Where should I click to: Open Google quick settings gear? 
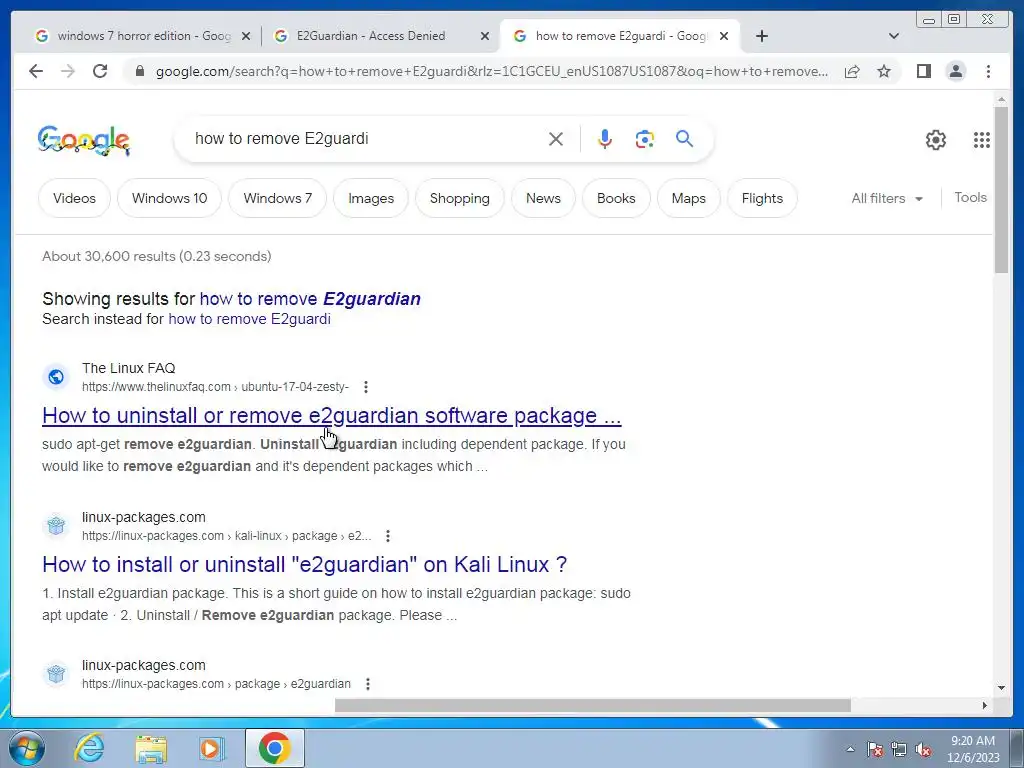(936, 140)
